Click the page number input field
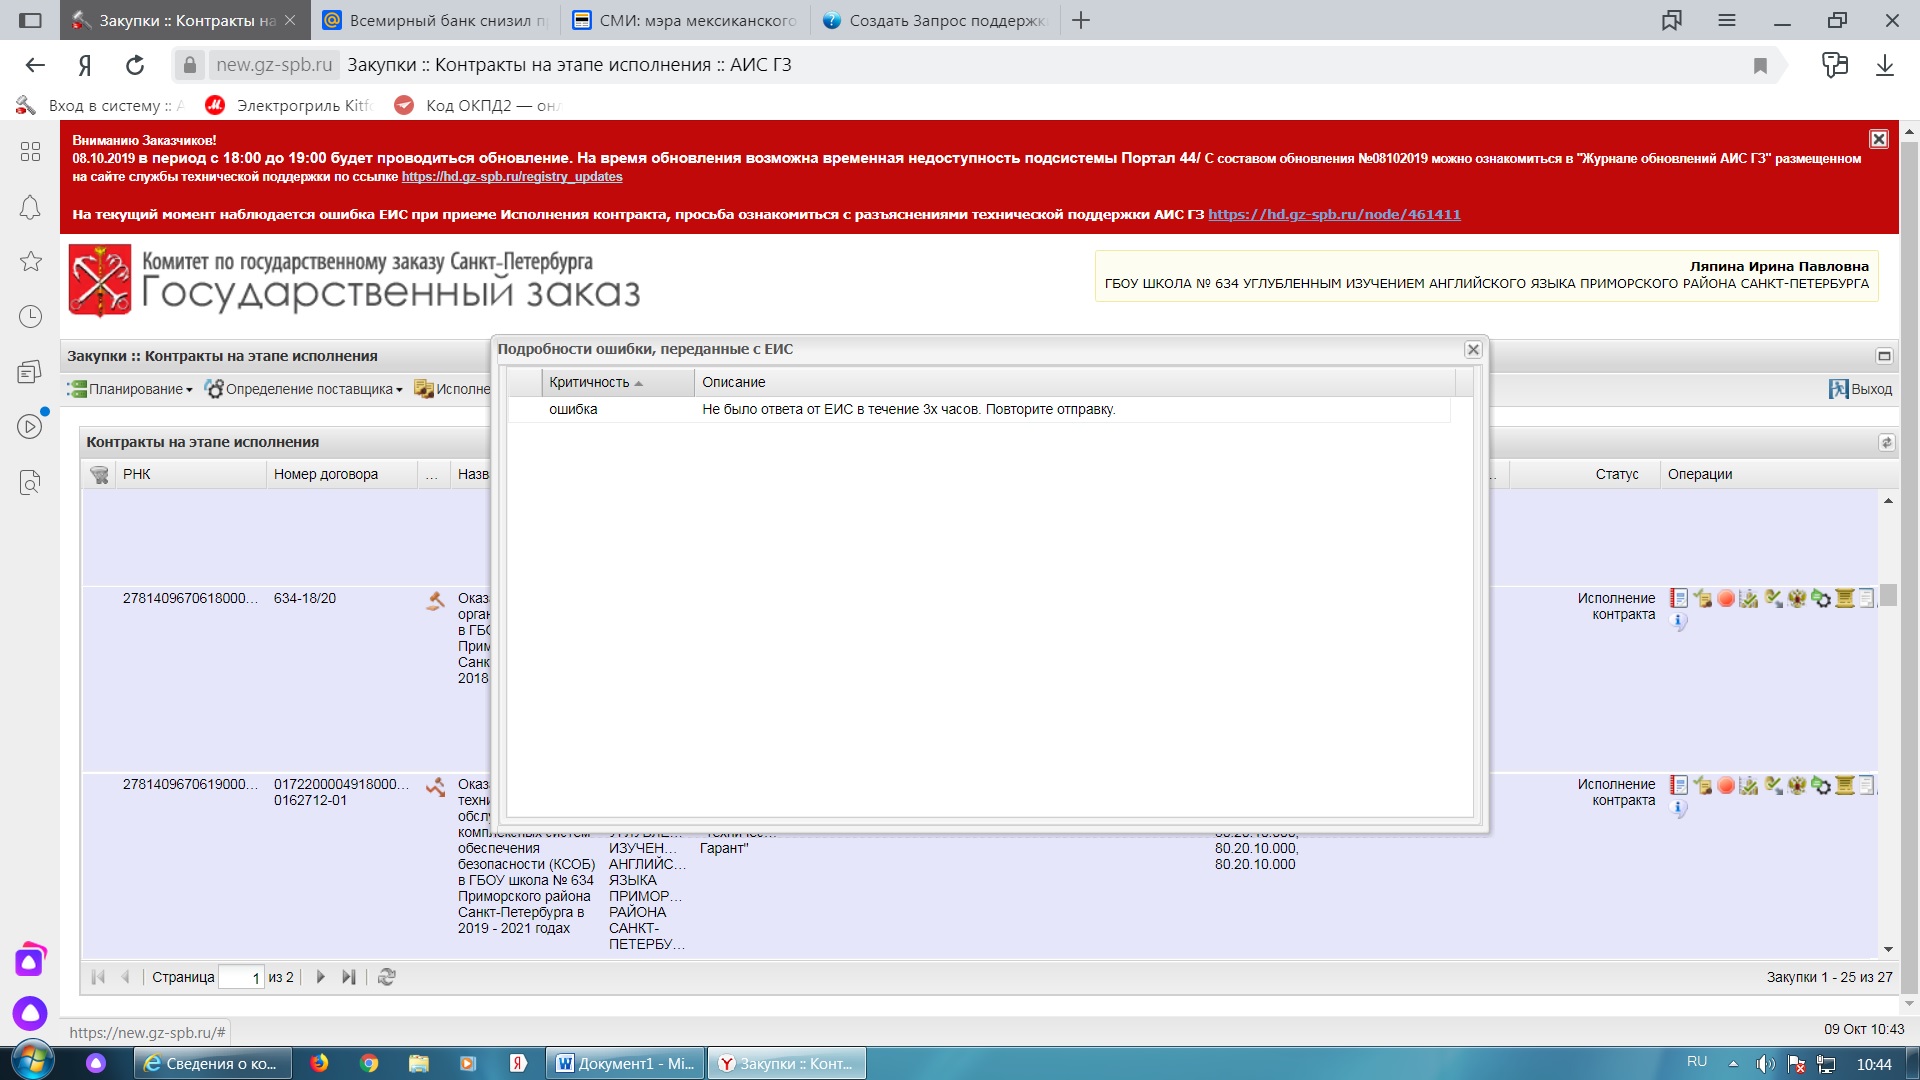This screenshot has height=1080, width=1920. pos(241,977)
